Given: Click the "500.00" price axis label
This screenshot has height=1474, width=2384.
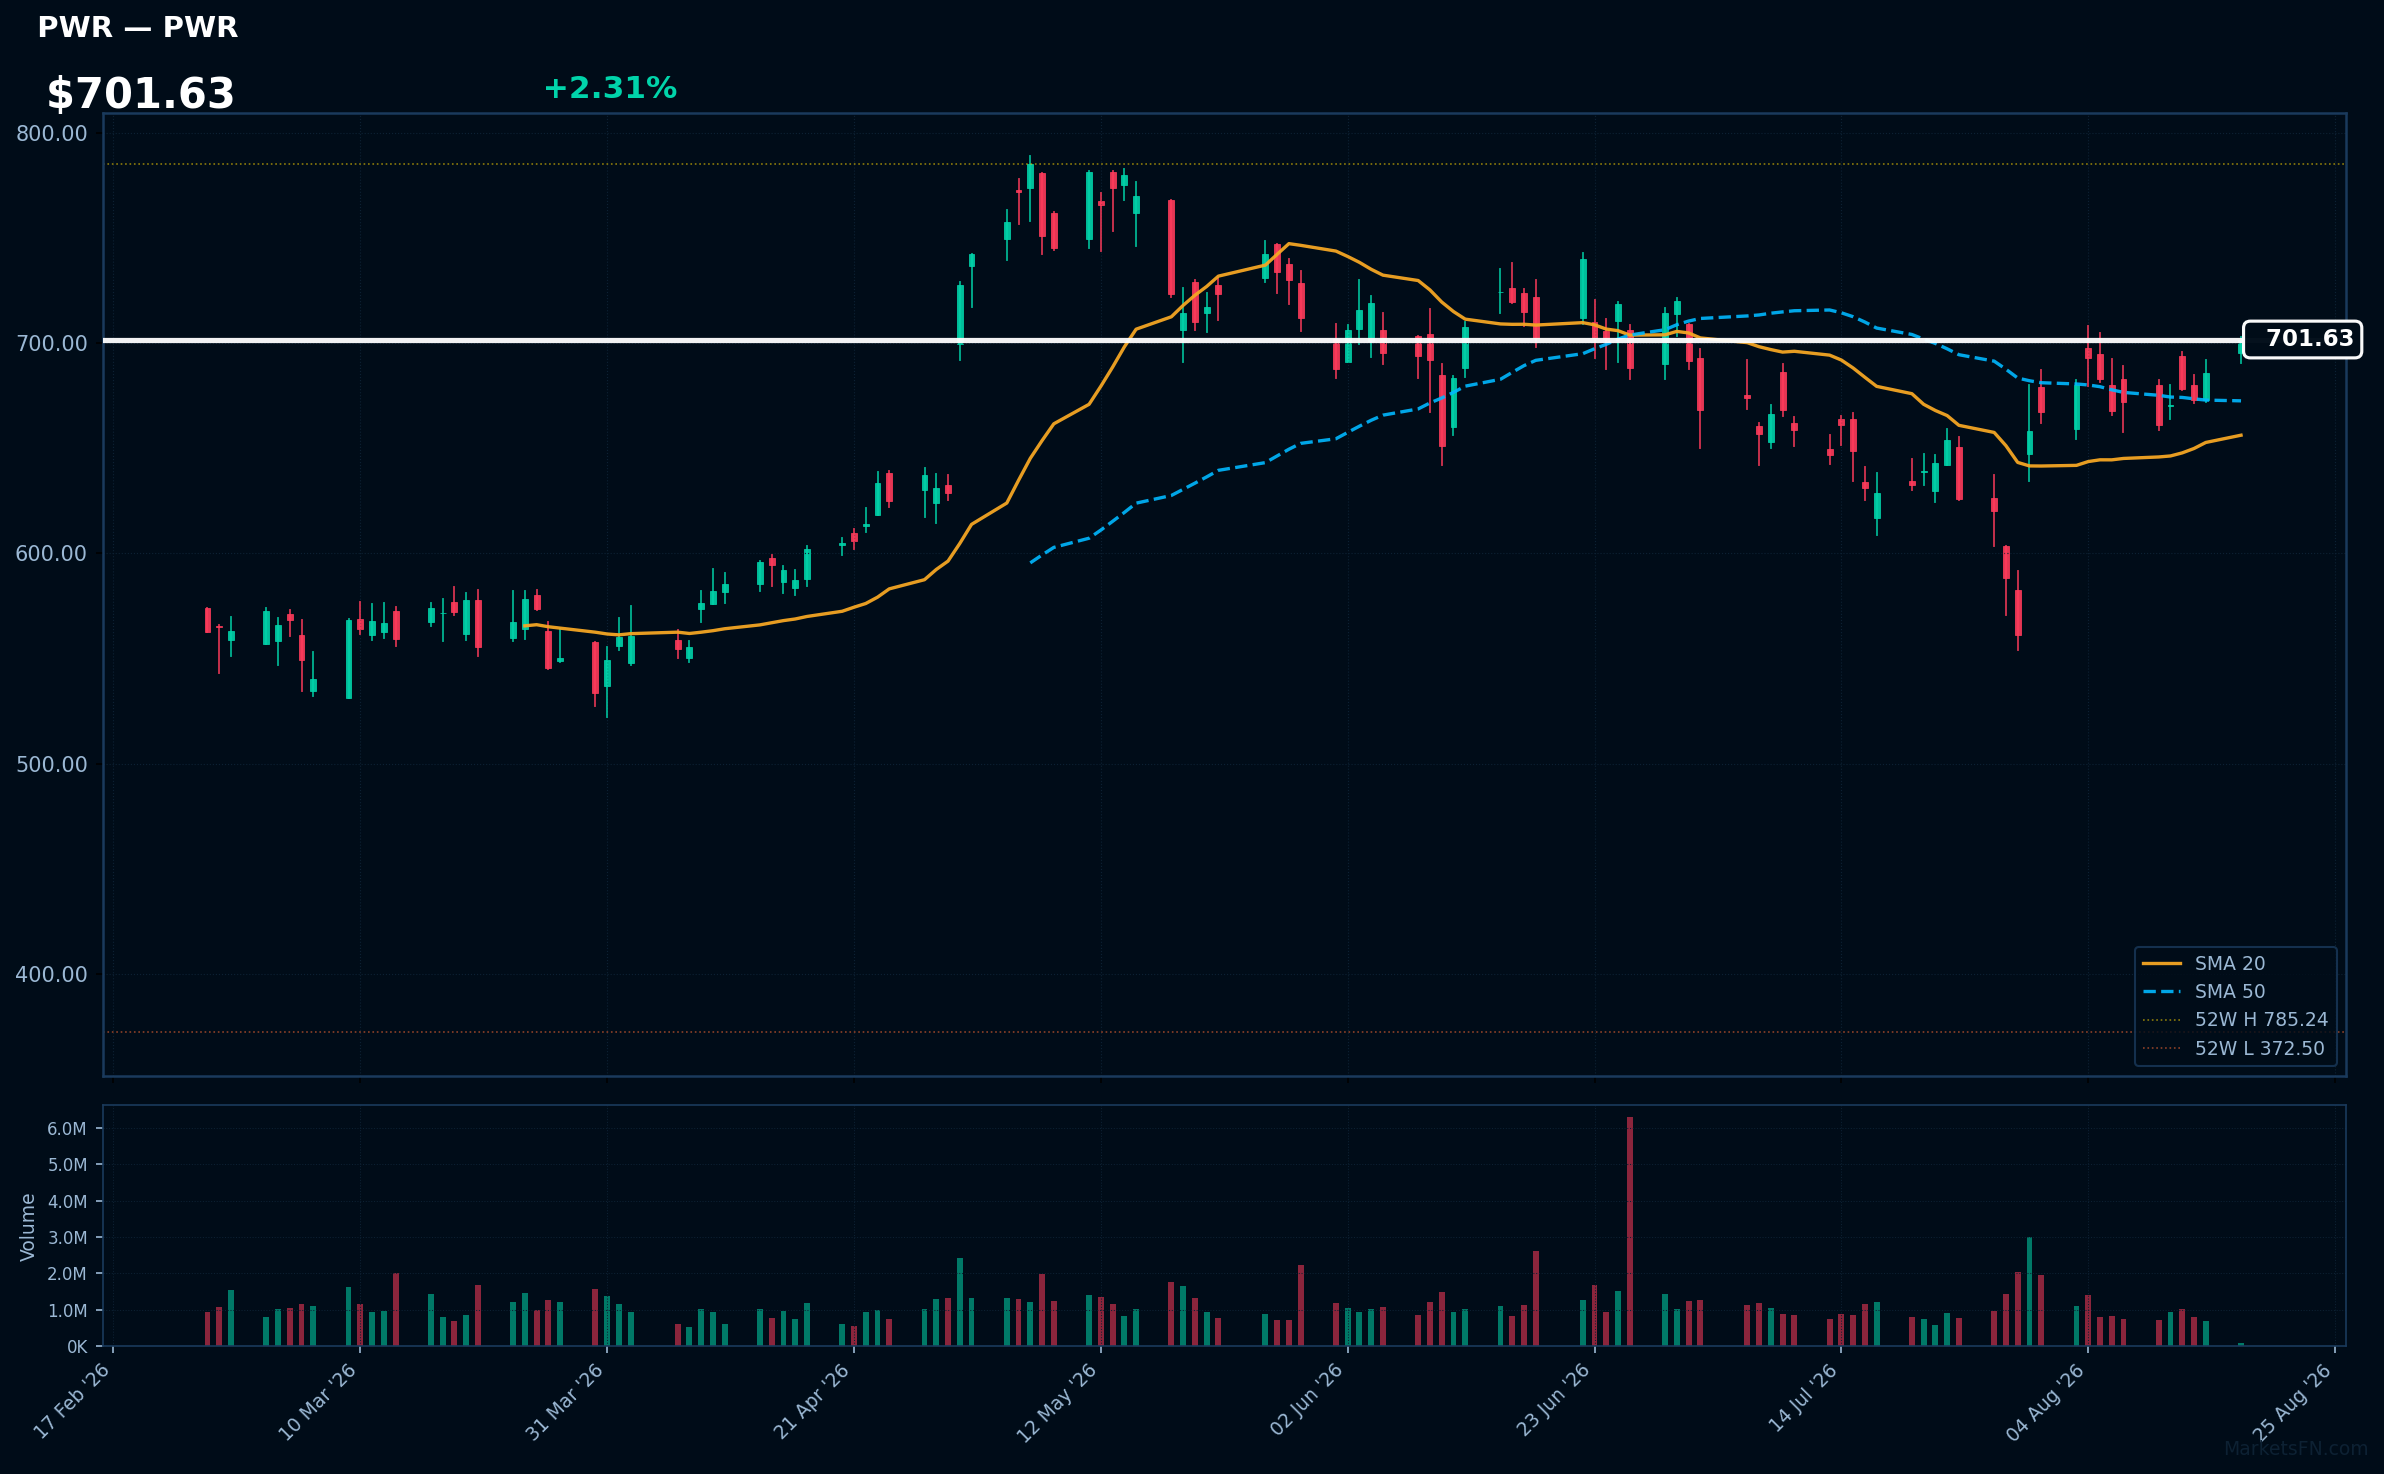Looking at the screenshot, I should pos(52,765).
